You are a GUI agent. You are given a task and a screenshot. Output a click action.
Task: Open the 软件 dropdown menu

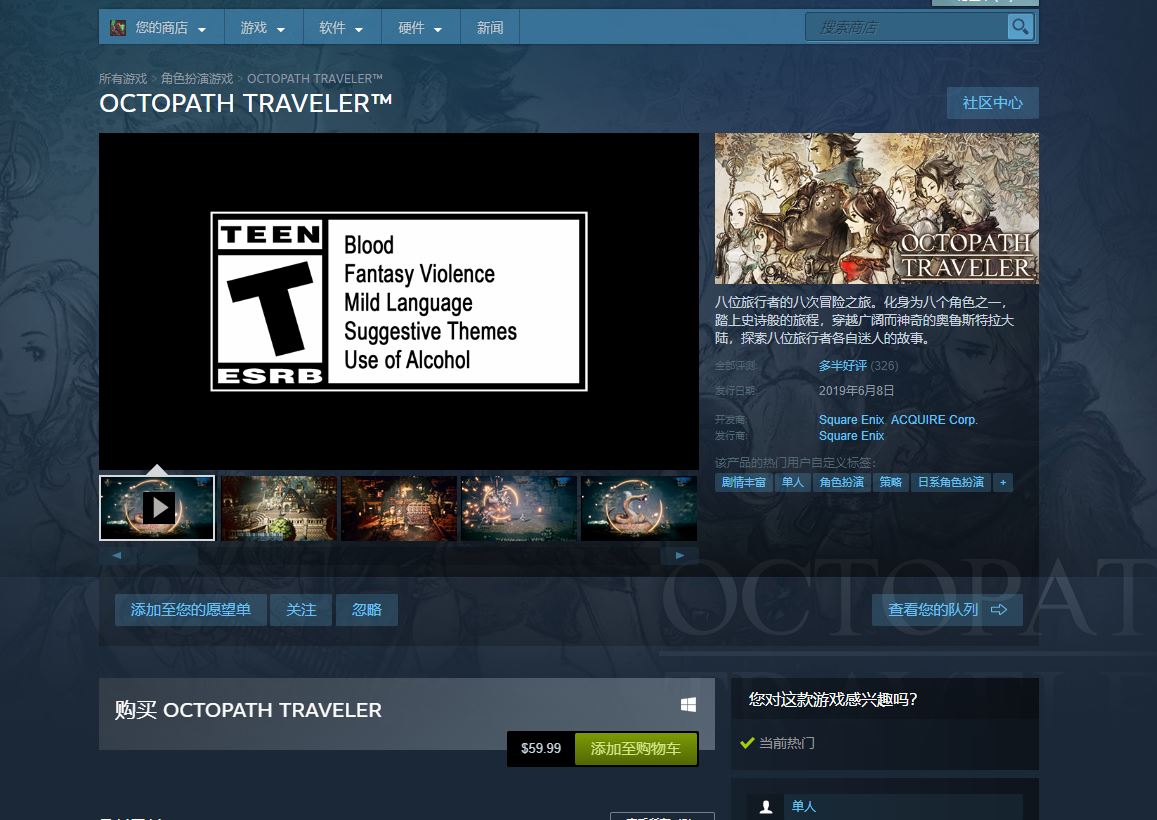[x=342, y=28]
